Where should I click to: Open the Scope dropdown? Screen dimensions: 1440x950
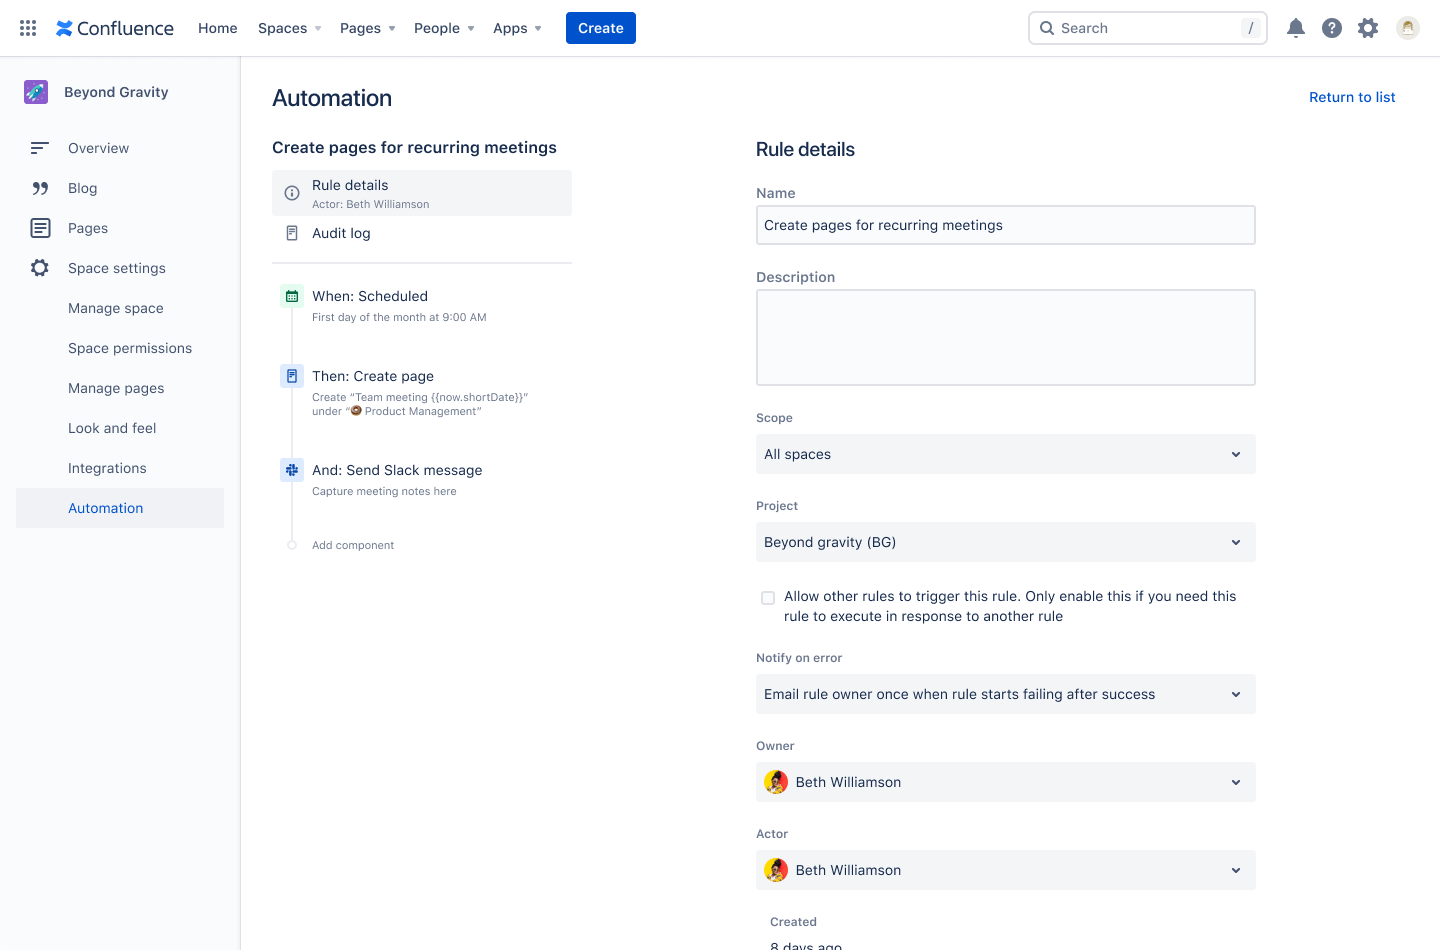tap(1006, 454)
